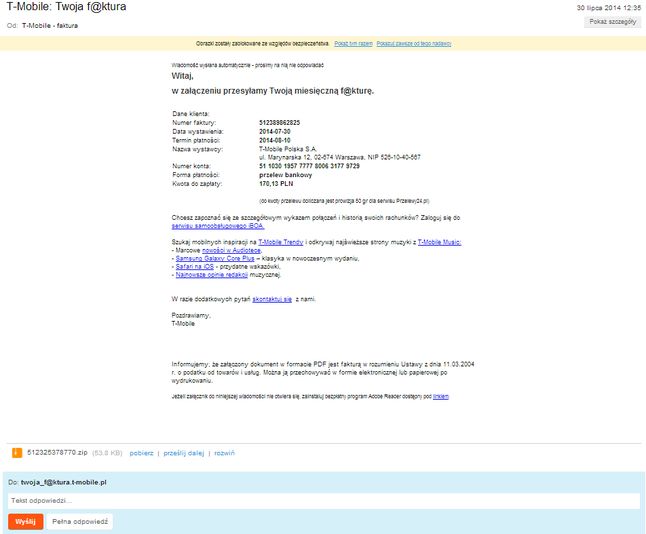Click payment deadline '2014-08-10'
This screenshot has height=534, width=646.
274,141
